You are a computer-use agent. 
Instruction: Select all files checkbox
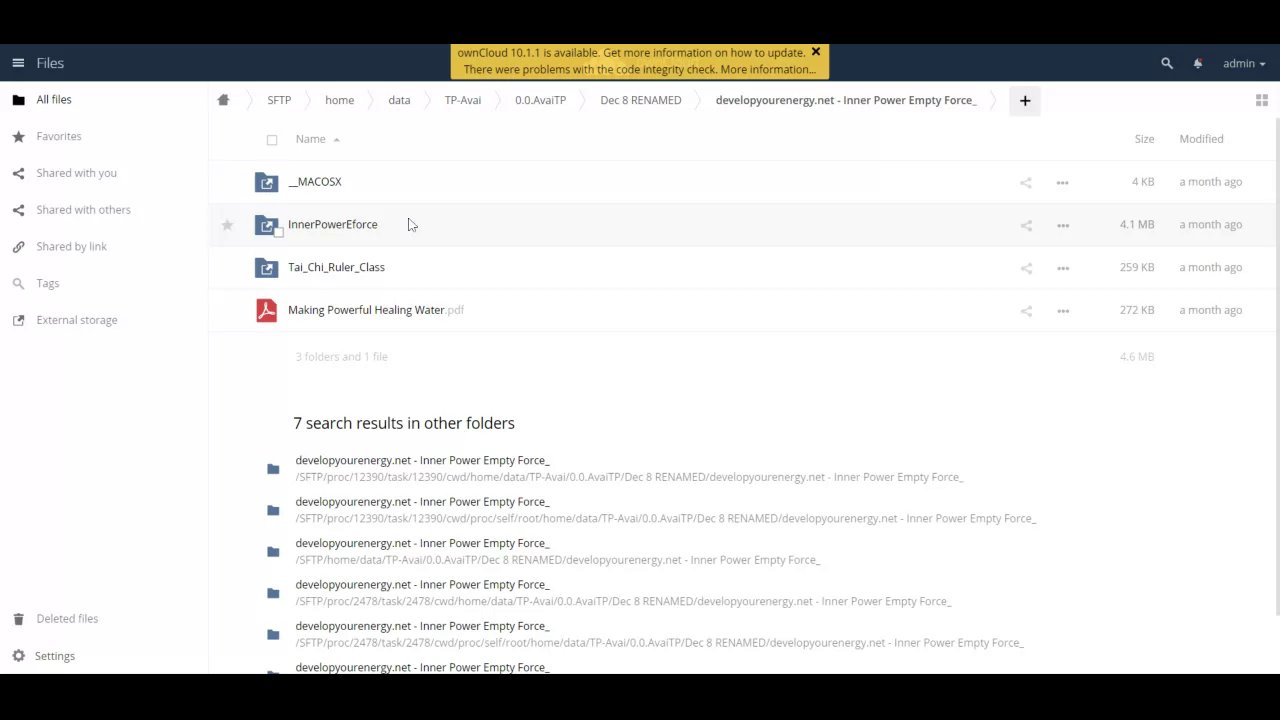(x=272, y=140)
